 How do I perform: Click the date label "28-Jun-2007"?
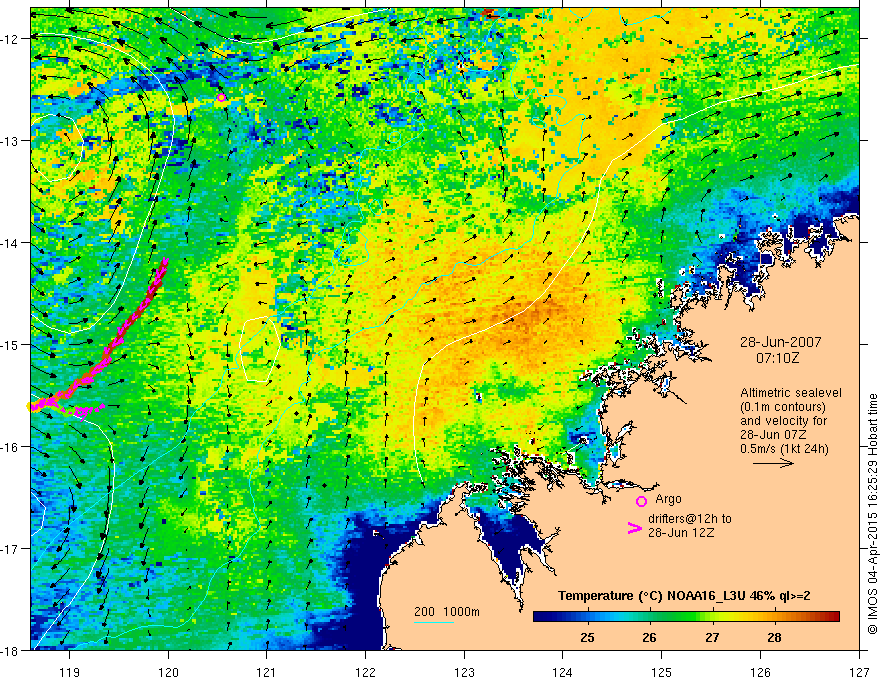point(781,342)
